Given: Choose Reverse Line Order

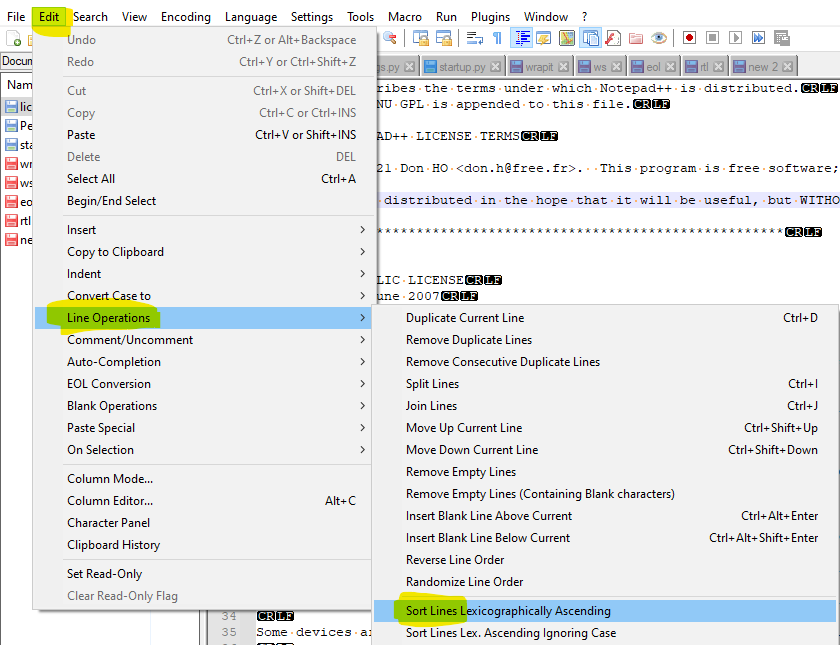Looking at the screenshot, I should click(605, 560).
